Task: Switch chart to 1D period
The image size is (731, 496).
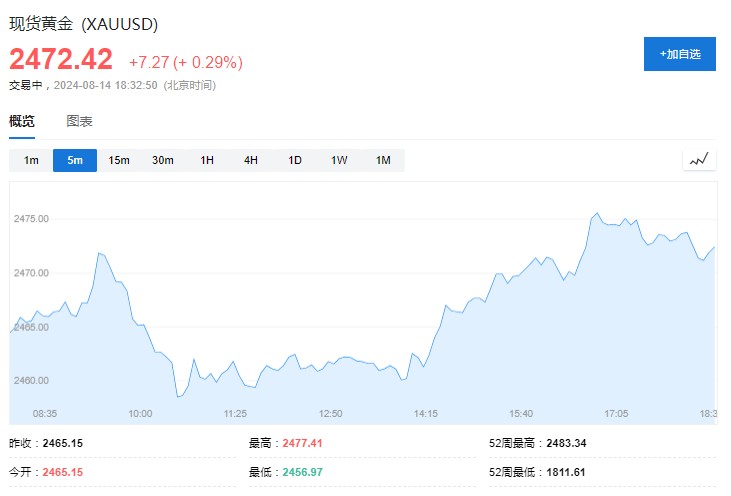Action: click(295, 160)
